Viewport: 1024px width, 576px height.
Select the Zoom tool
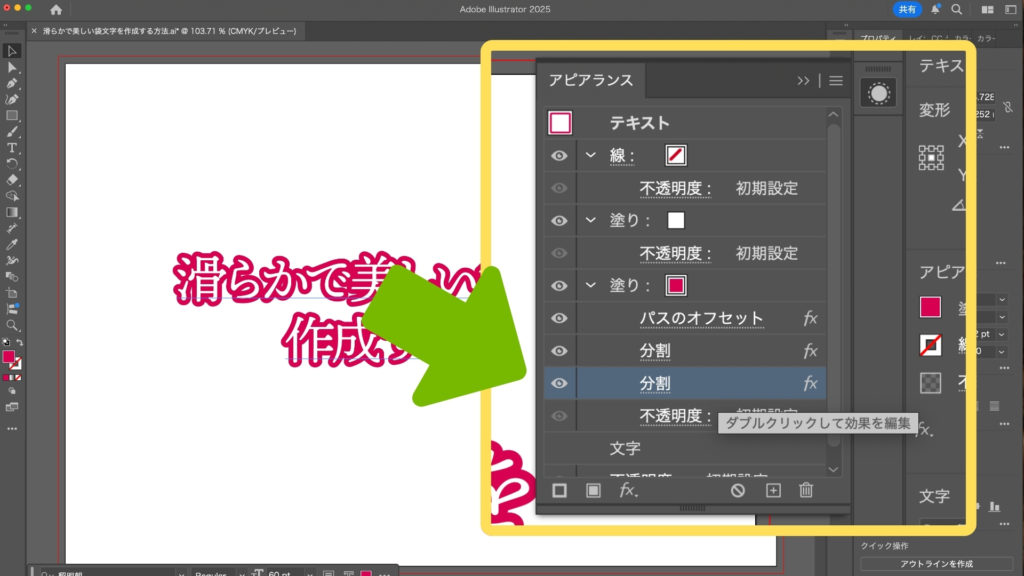coord(12,325)
